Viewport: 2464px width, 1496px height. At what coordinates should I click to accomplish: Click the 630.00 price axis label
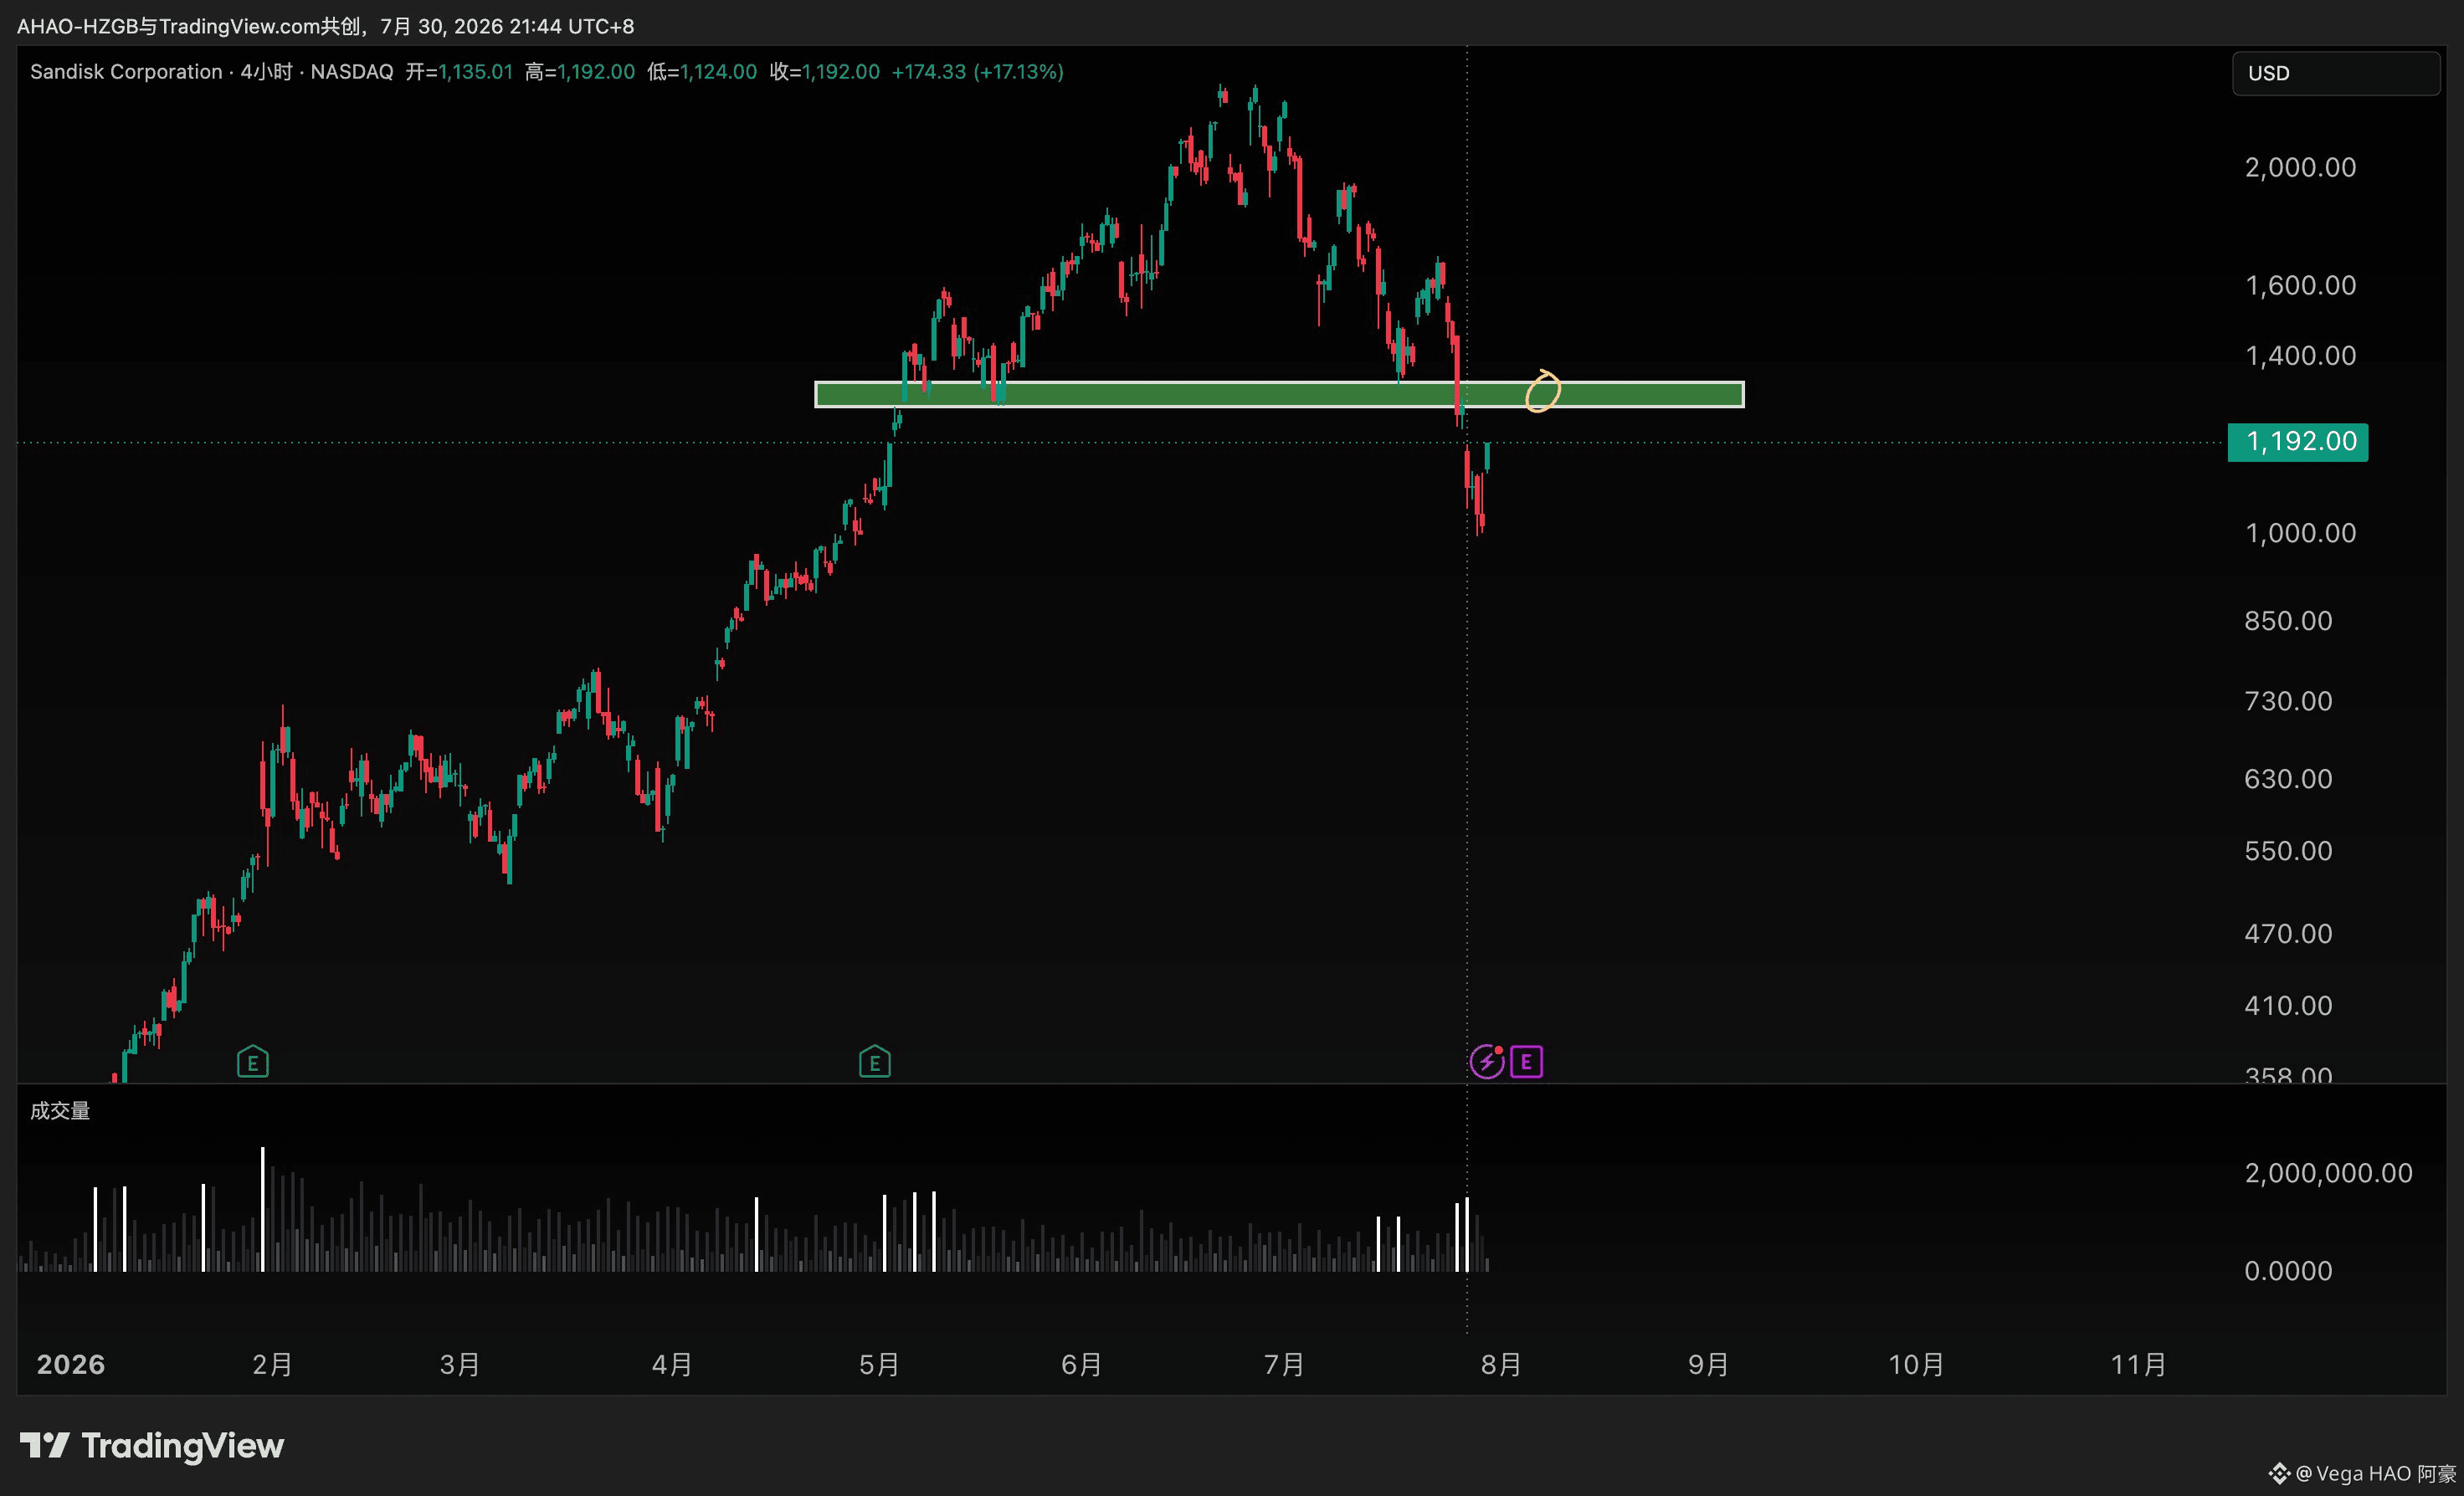[x=2288, y=779]
